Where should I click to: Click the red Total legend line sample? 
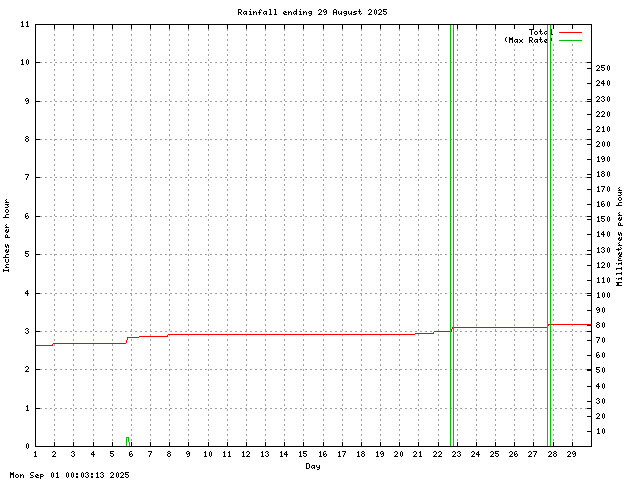point(570,32)
